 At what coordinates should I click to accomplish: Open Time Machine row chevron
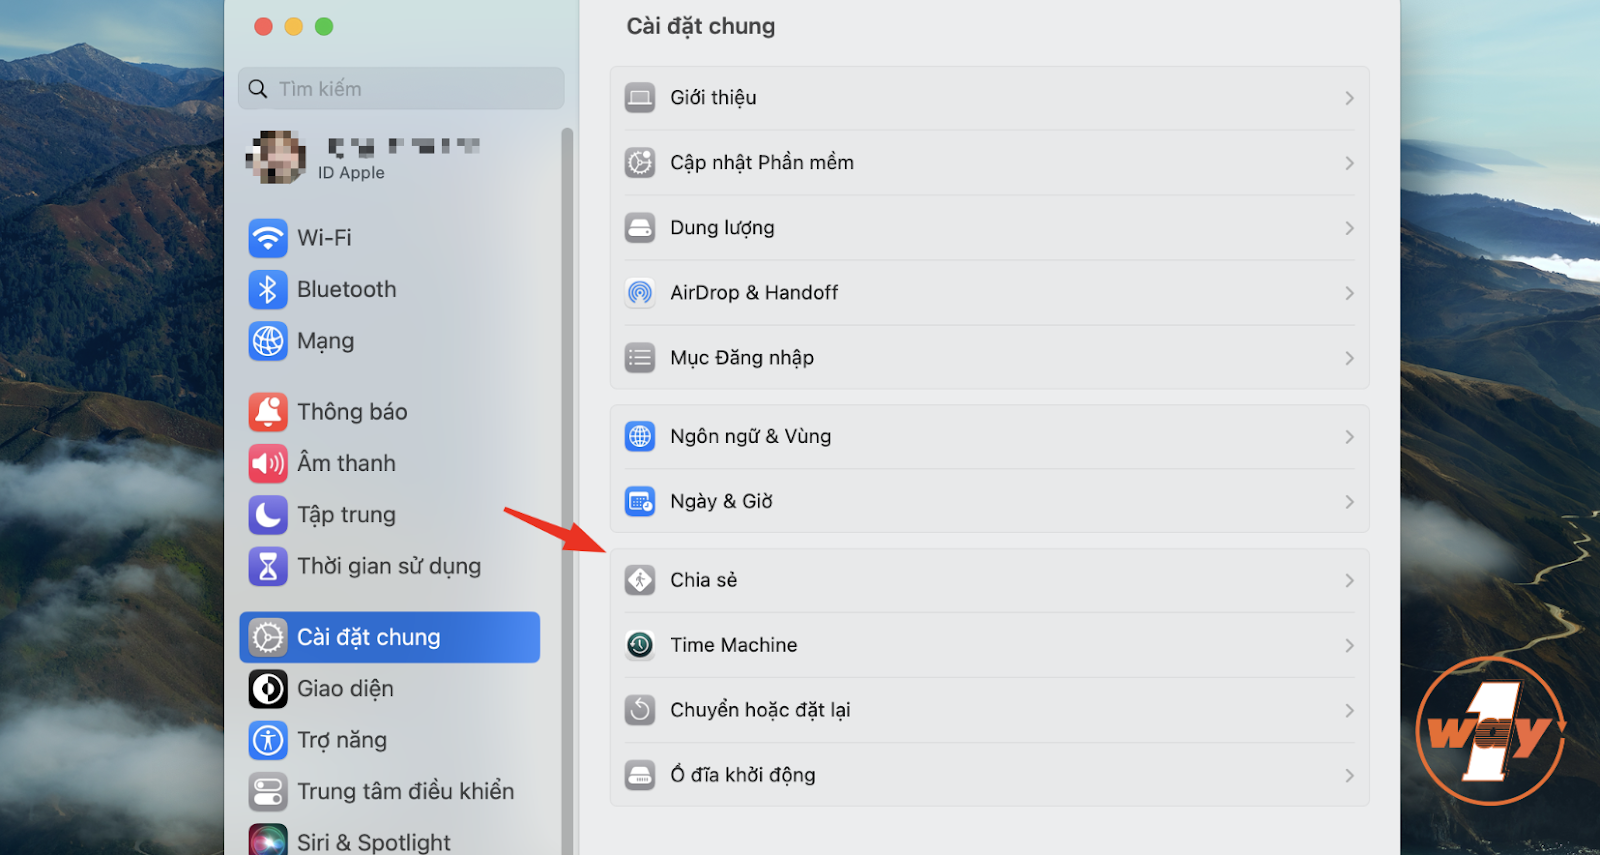pyautogui.click(x=1349, y=646)
